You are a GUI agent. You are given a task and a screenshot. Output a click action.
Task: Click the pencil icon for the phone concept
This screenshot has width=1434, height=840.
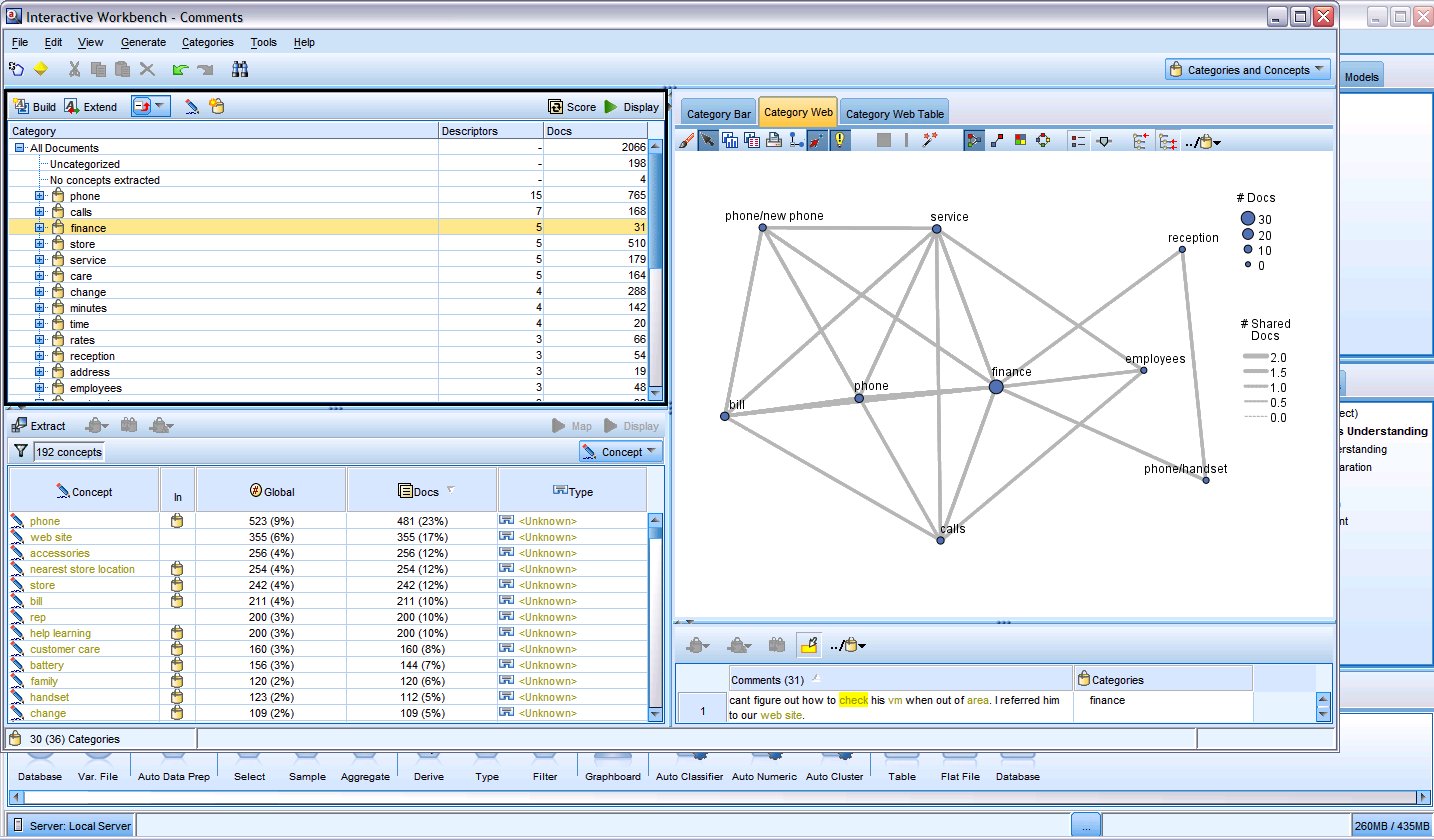17,521
